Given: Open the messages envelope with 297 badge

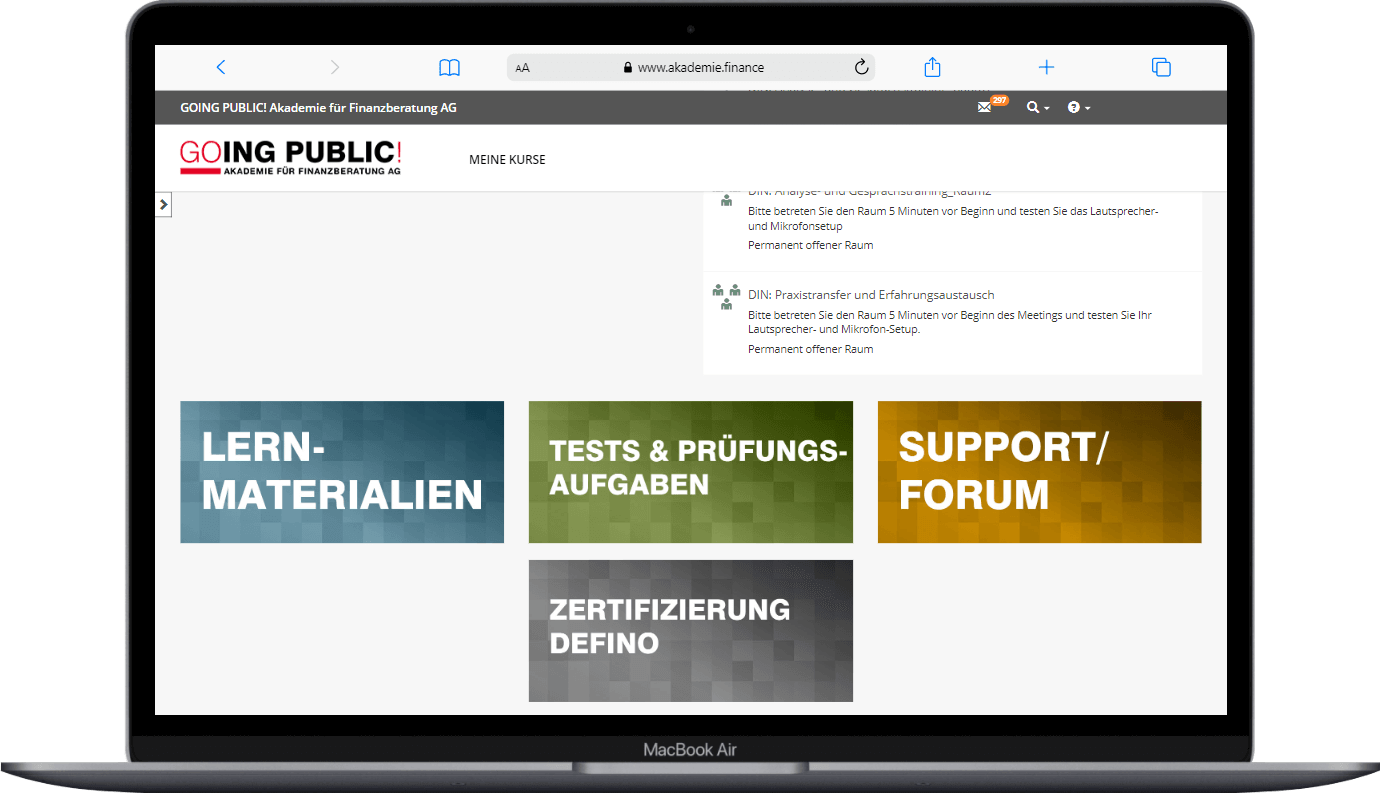Looking at the screenshot, I should (986, 107).
